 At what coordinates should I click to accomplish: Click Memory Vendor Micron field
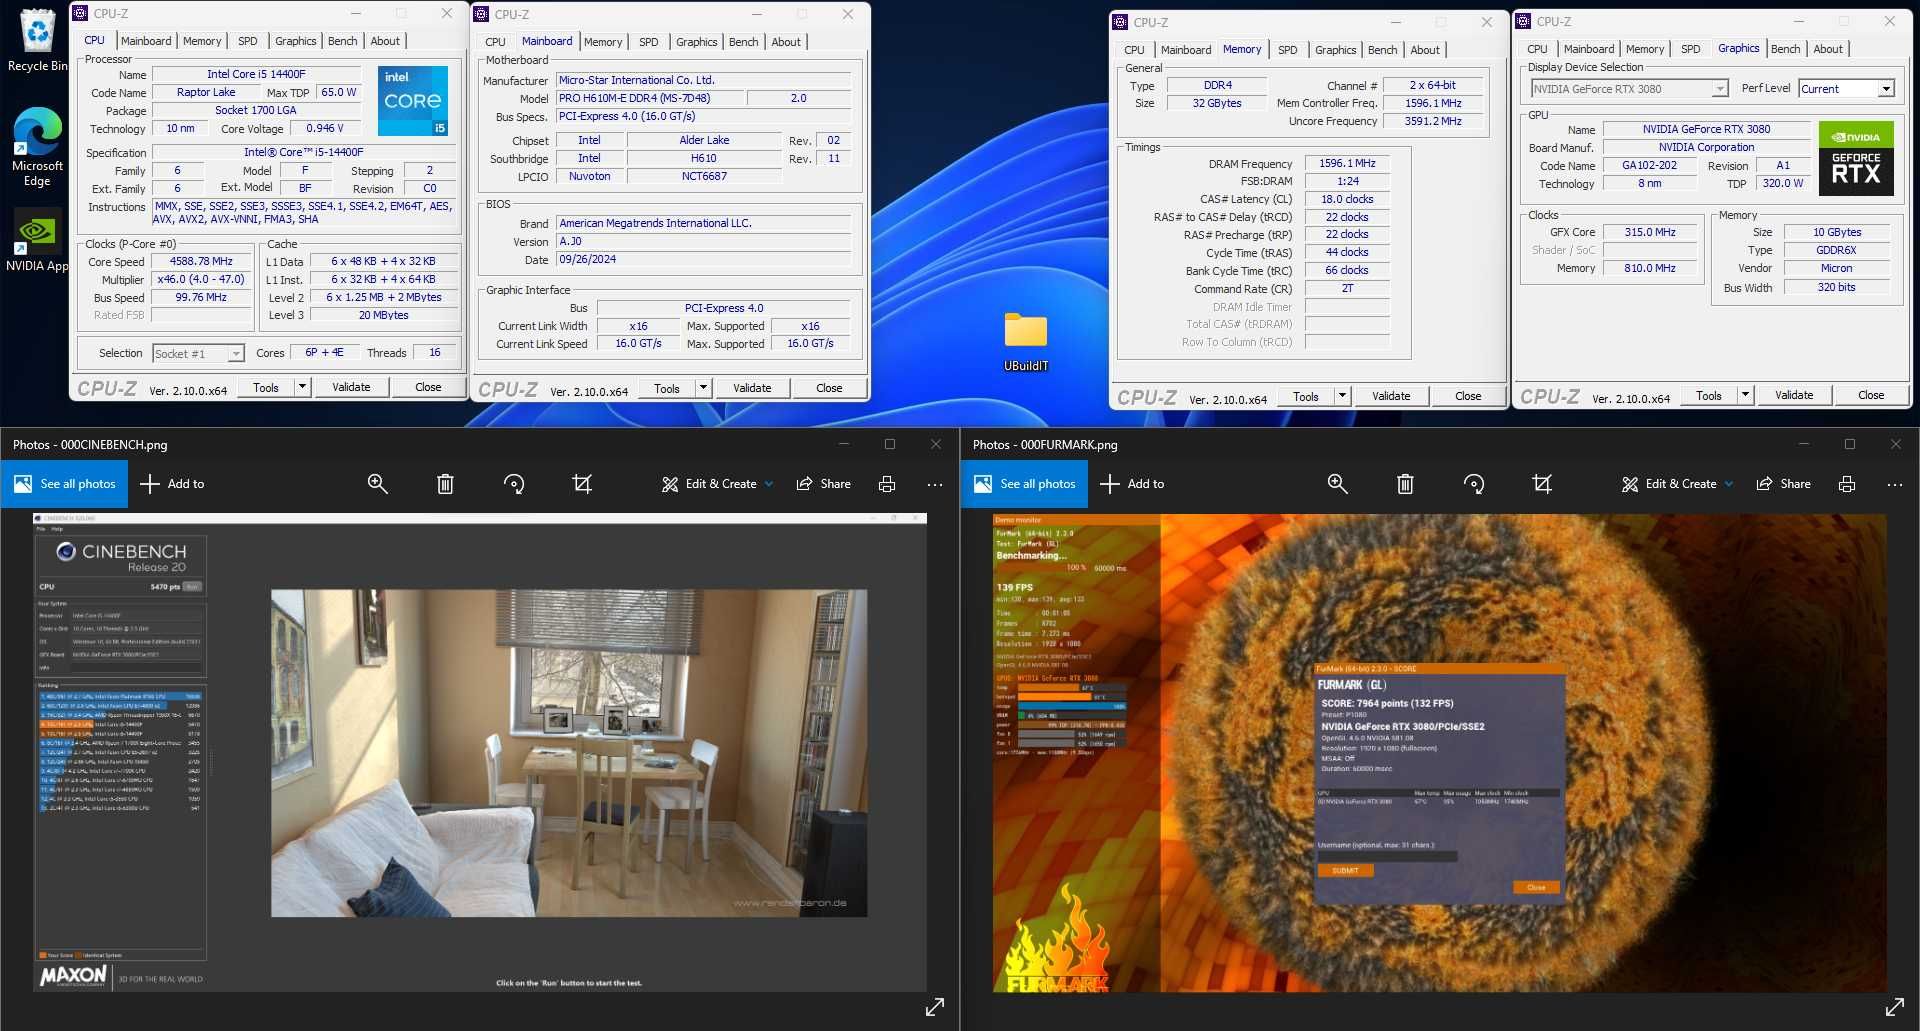click(1836, 269)
